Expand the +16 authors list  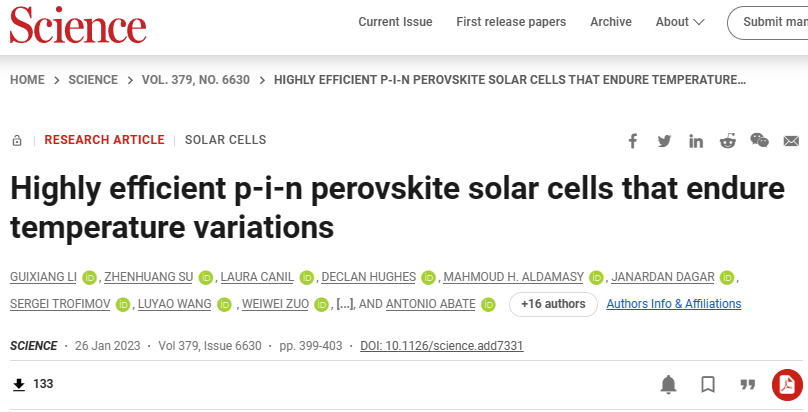tap(553, 304)
